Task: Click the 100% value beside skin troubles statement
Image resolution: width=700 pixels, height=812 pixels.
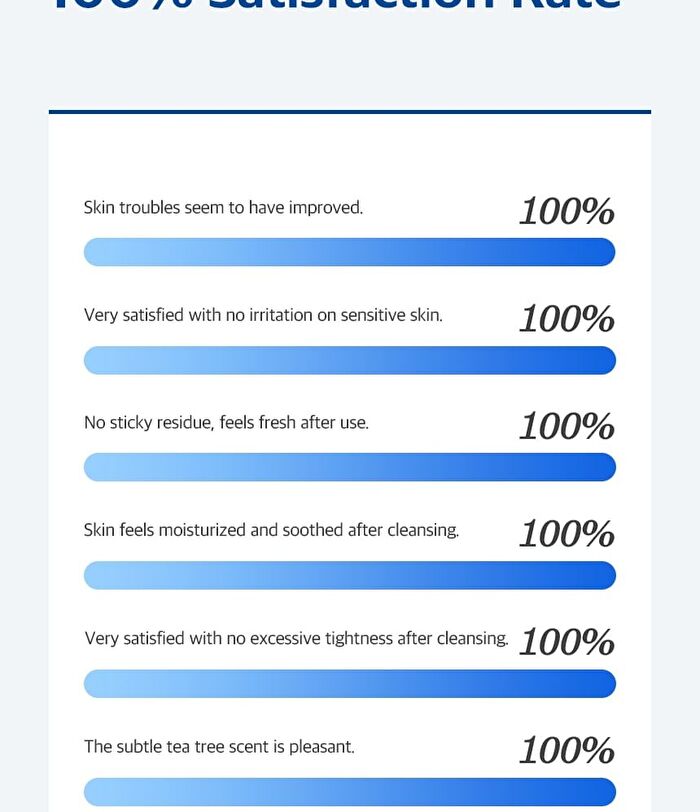Action: point(567,211)
